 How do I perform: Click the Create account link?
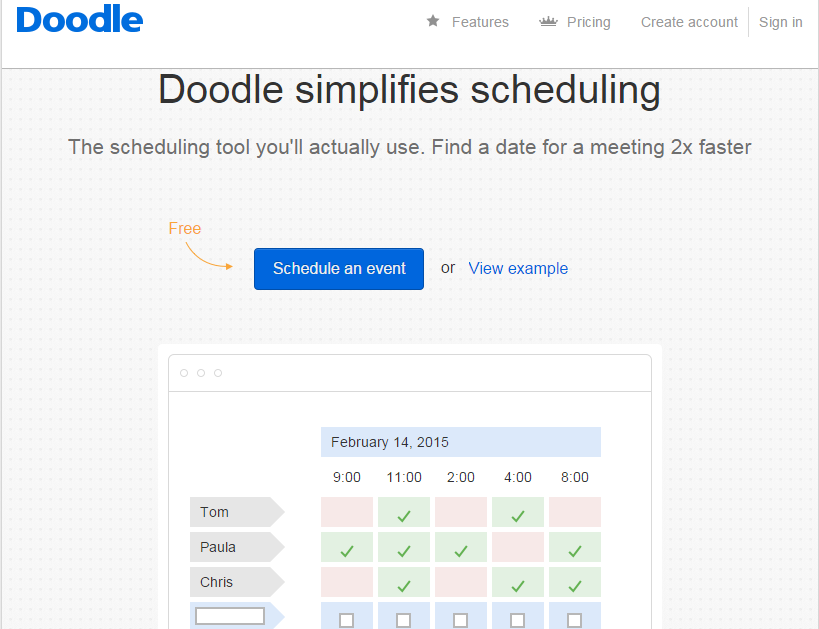tap(689, 22)
